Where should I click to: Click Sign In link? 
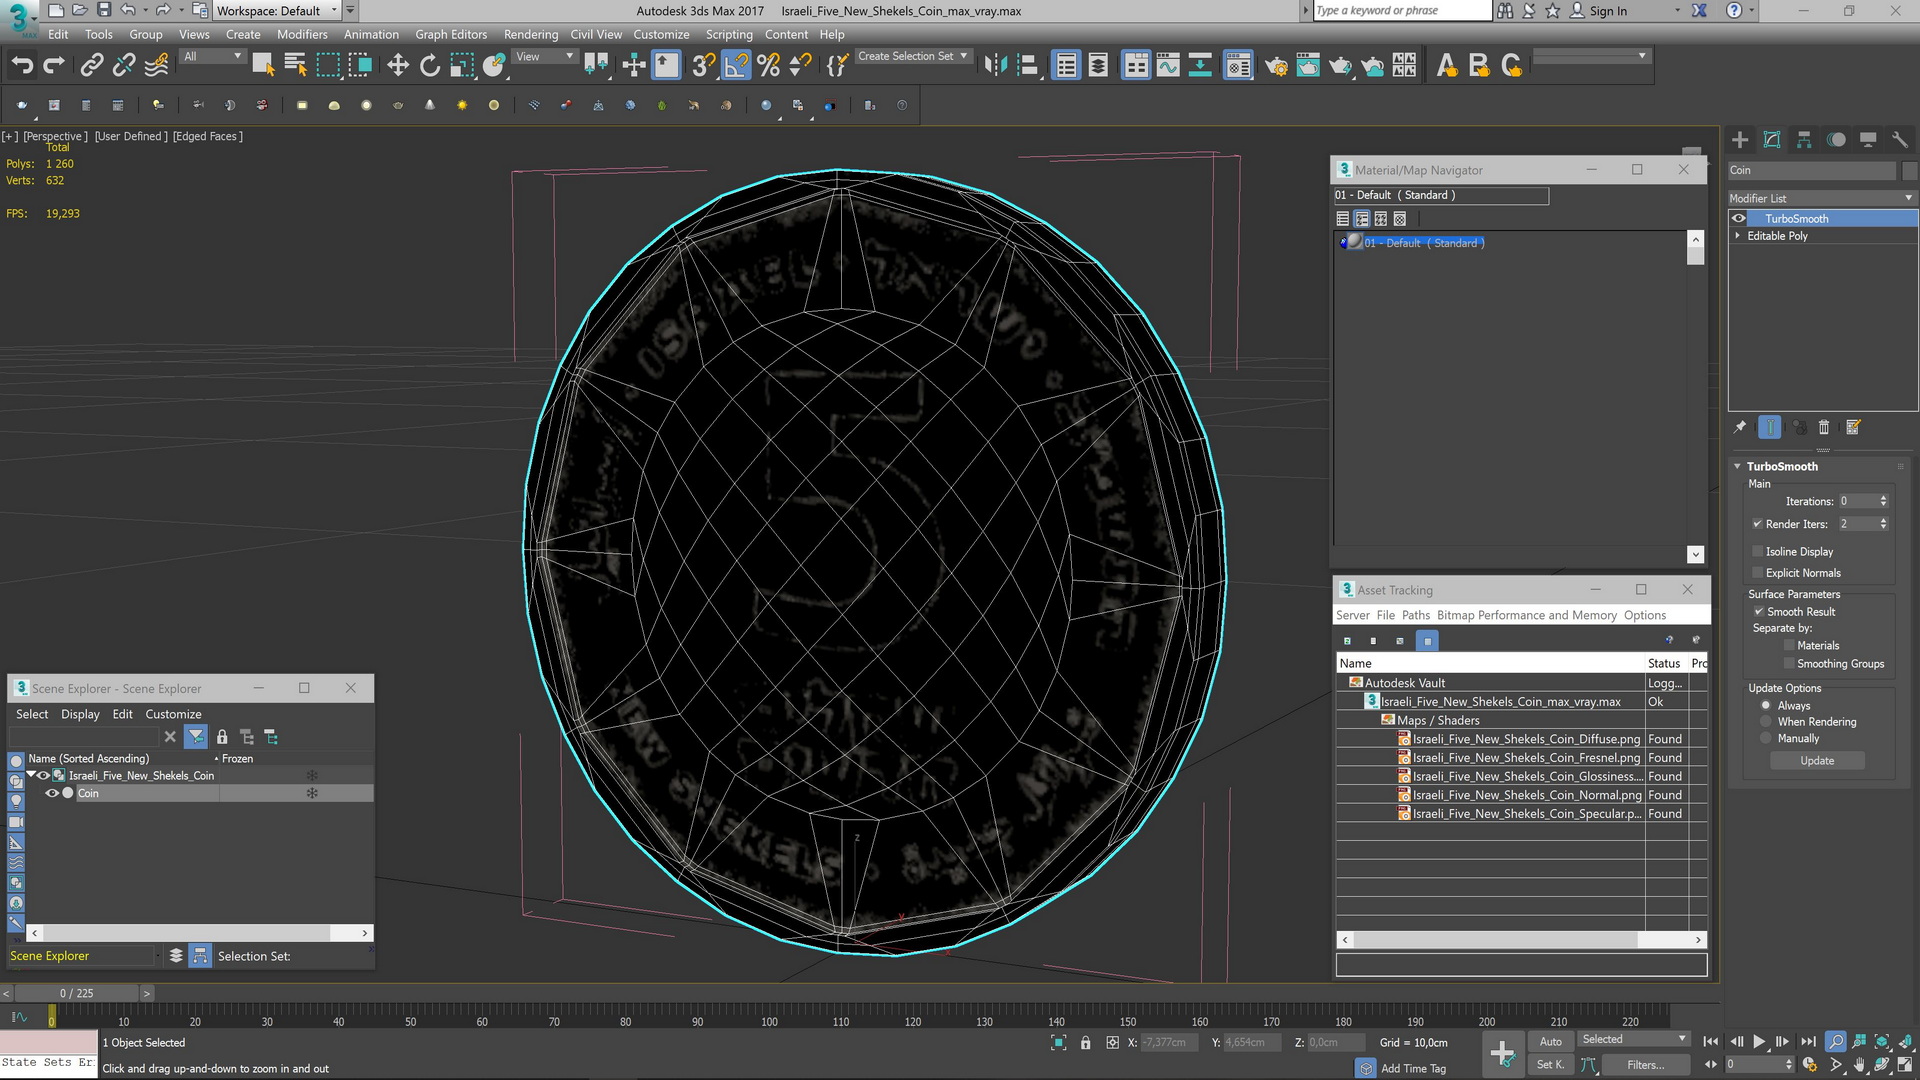click(1608, 11)
